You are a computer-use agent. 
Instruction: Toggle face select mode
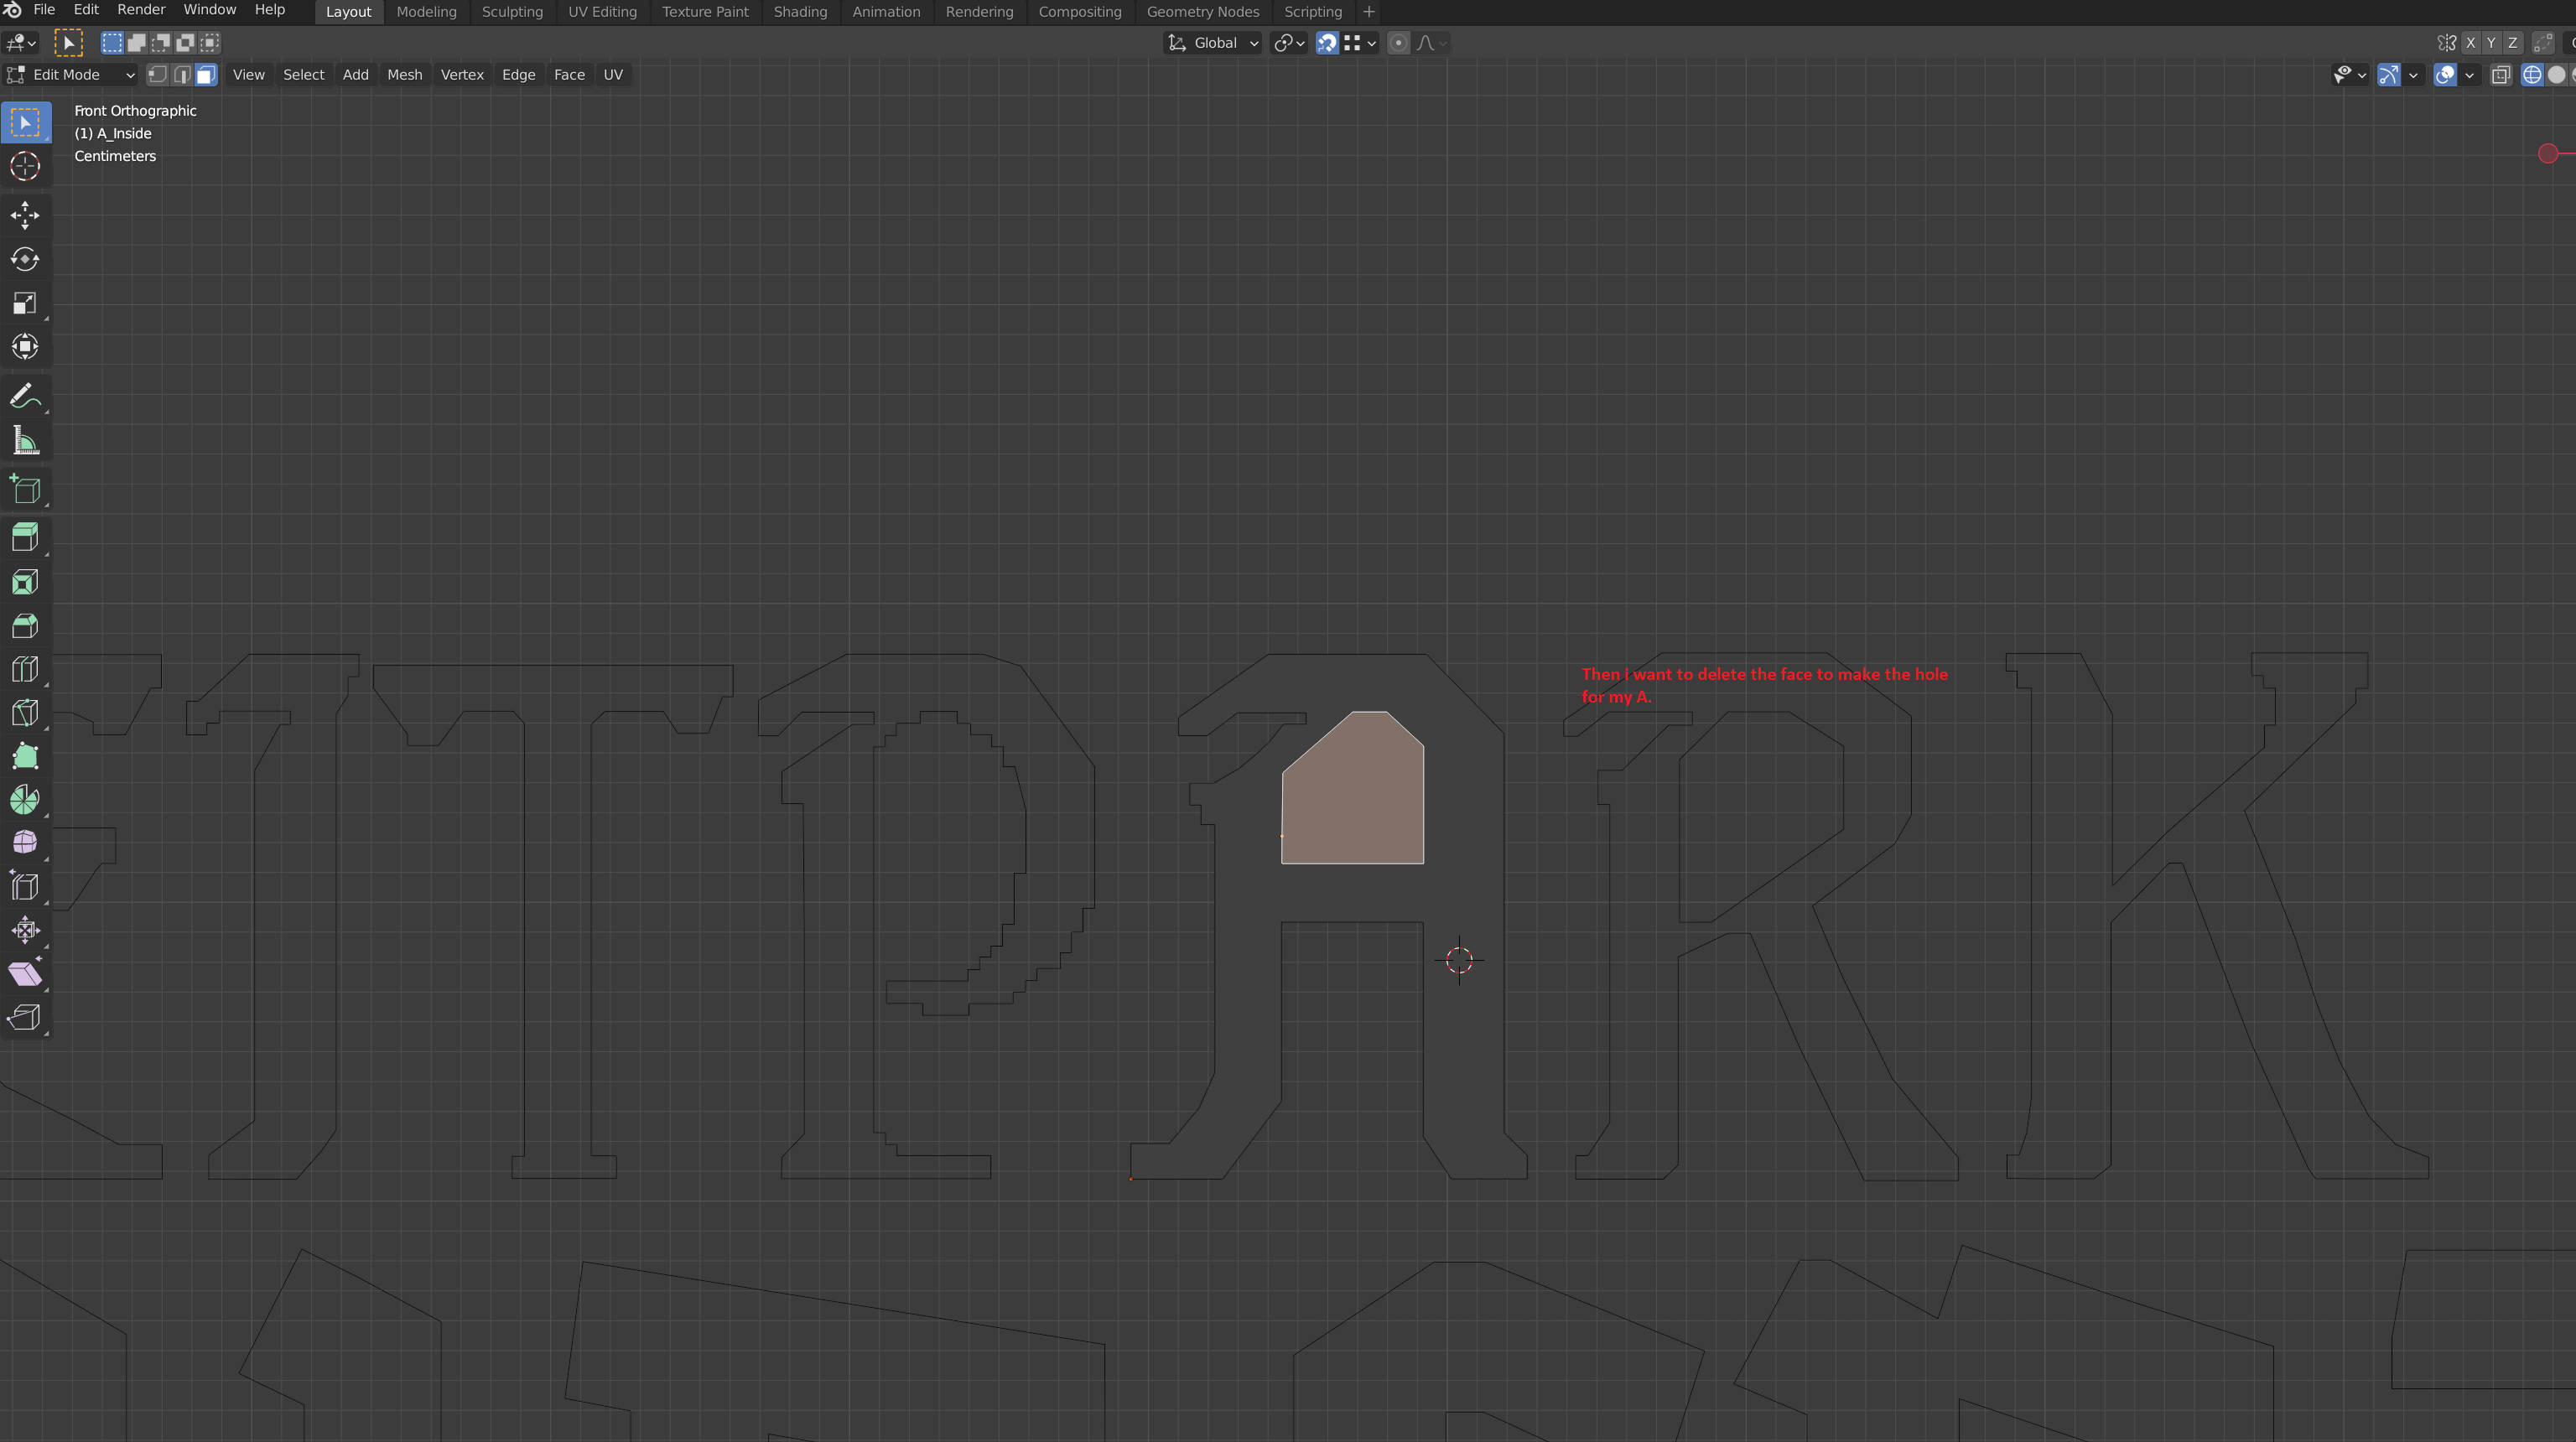pyautogui.click(x=206, y=75)
